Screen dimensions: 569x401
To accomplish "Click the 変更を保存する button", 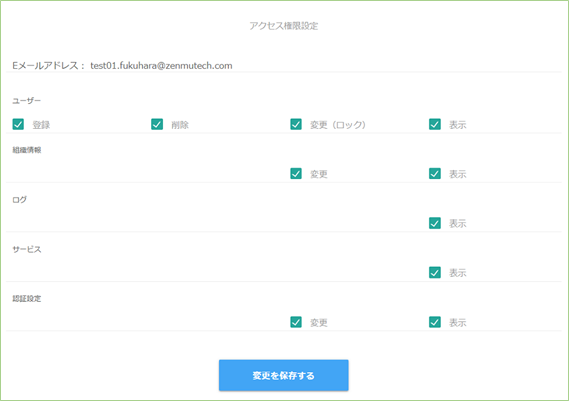I will (283, 375).
